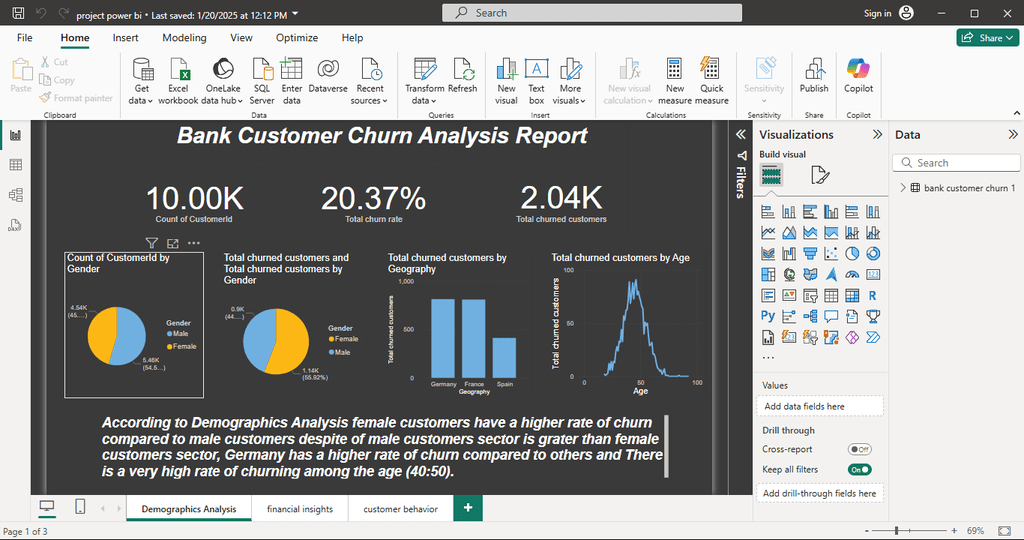Click the zoom in plus button
Screen dimensions: 1024x540
pos(954,531)
